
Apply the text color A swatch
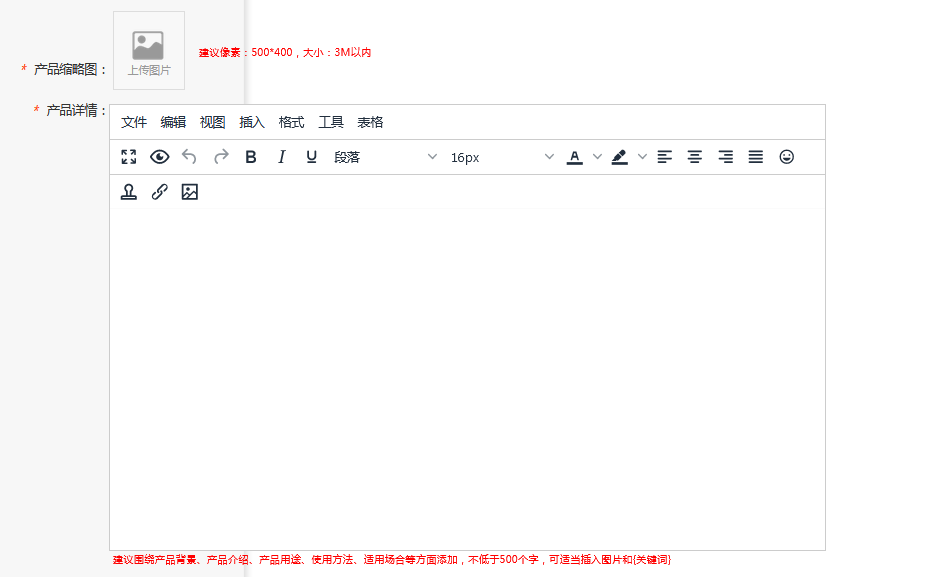point(574,157)
